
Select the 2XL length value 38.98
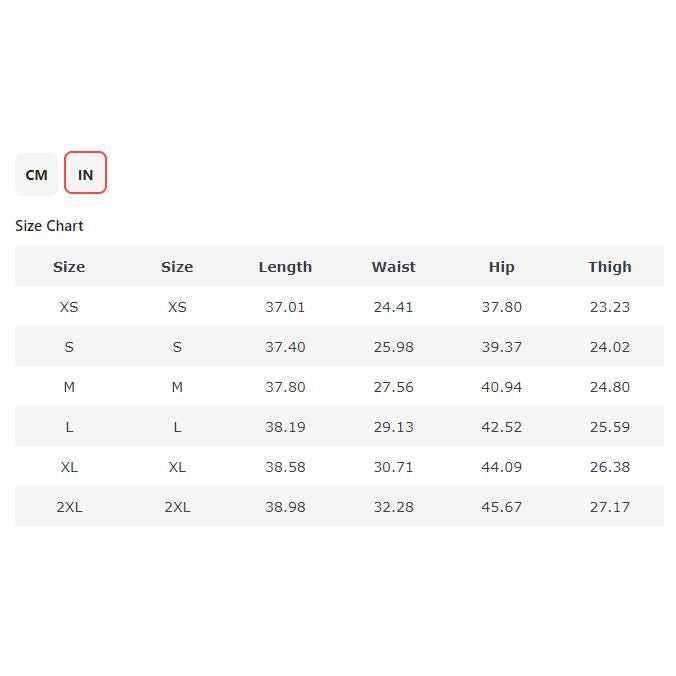click(x=285, y=507)
